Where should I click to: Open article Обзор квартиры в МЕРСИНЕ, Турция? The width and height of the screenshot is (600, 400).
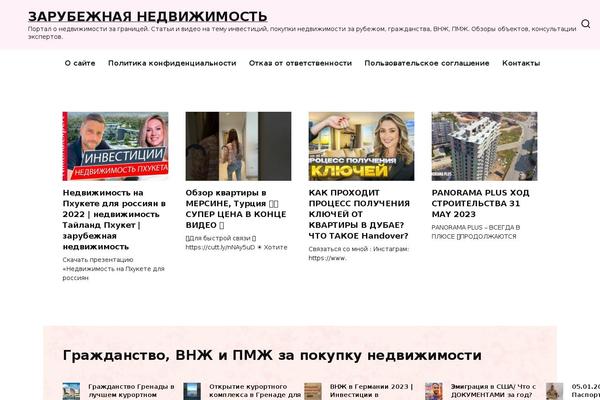click(236, 209)
